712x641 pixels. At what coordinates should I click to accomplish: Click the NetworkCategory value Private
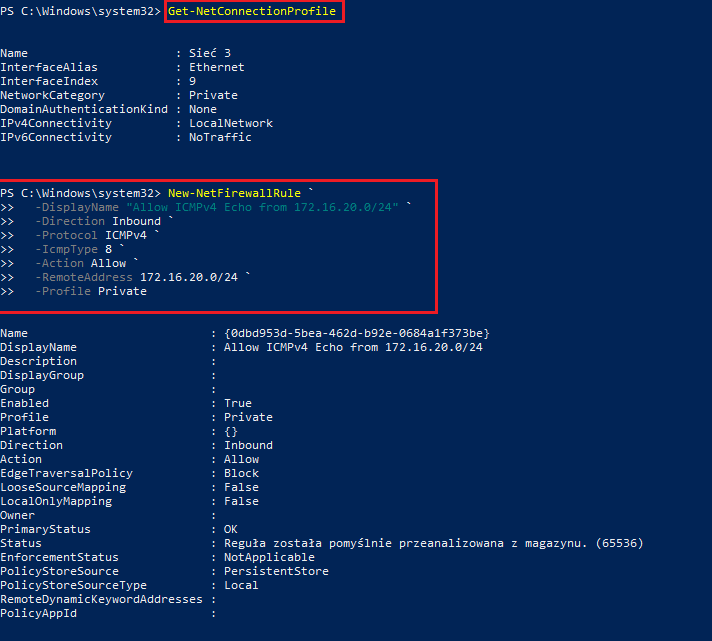click(213, 95)
